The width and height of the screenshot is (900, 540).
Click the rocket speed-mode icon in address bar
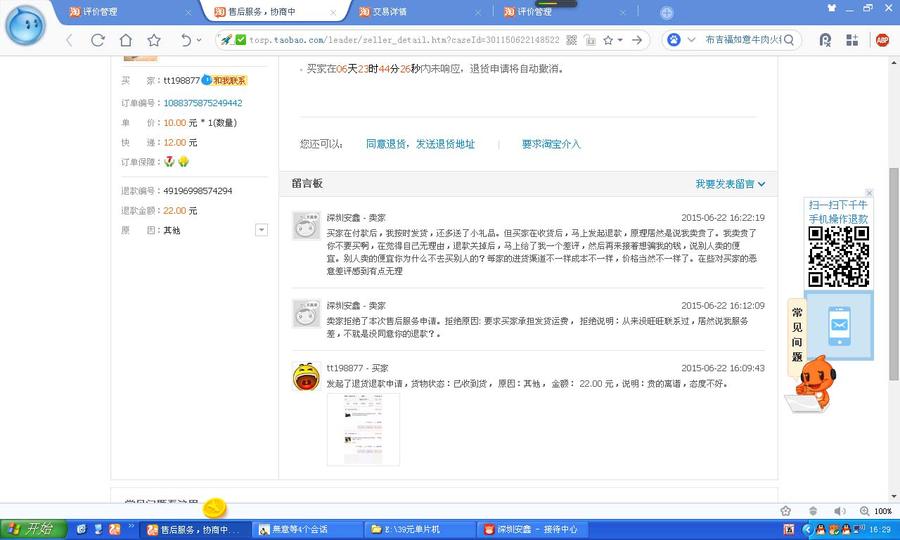pos(227,40)
